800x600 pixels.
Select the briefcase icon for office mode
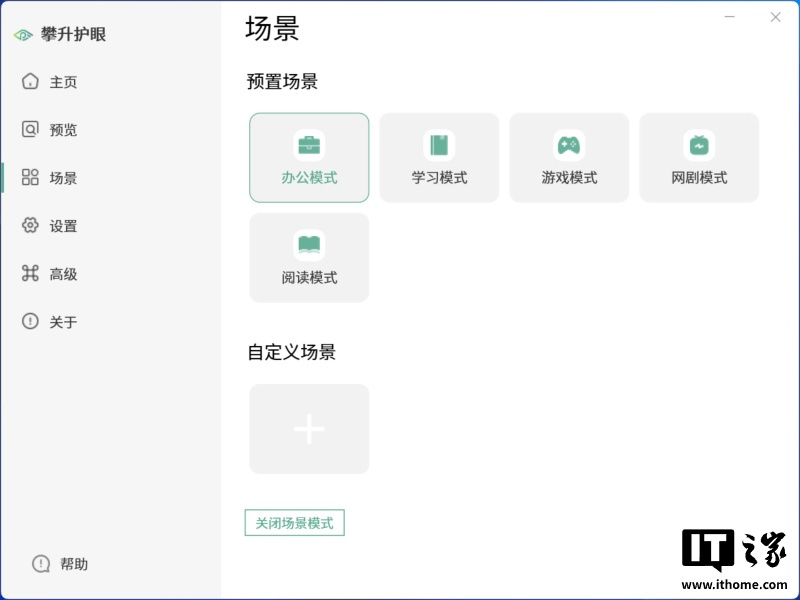[309, 145]
